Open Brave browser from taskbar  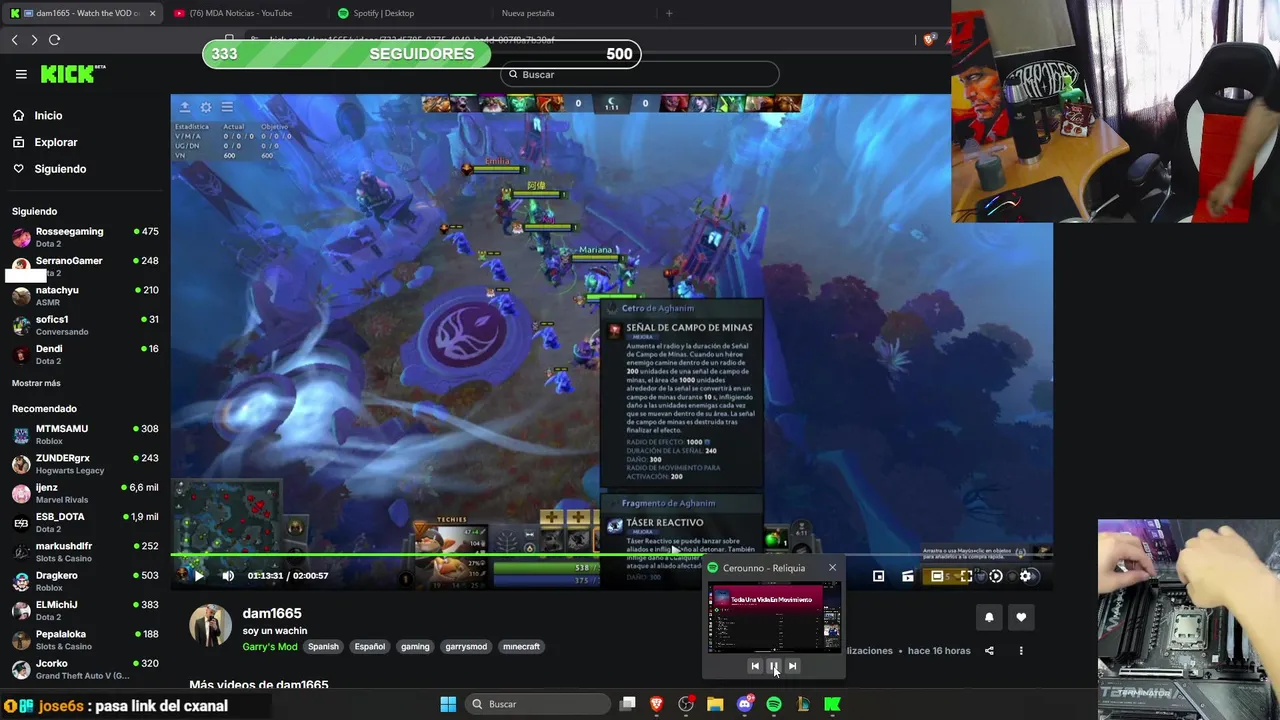click(x=657, y=704)
